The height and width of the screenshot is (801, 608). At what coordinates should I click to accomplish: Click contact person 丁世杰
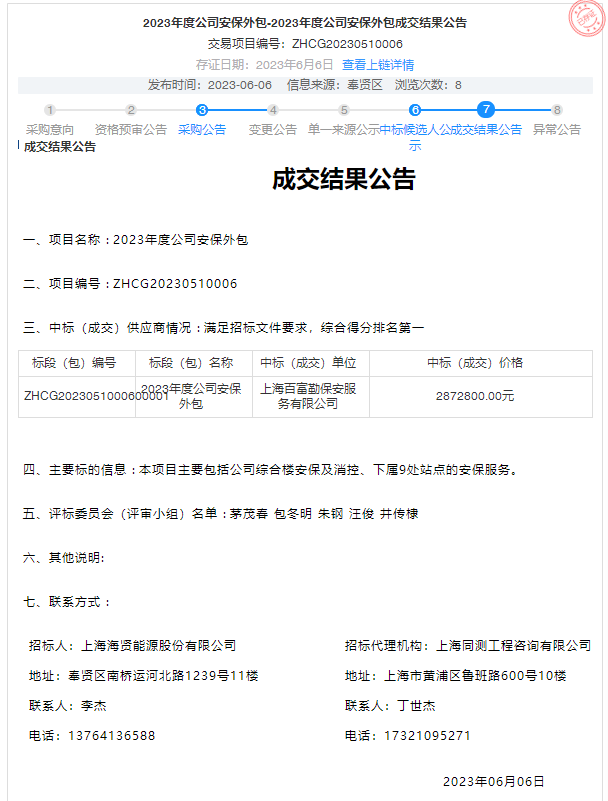point(416,705)
